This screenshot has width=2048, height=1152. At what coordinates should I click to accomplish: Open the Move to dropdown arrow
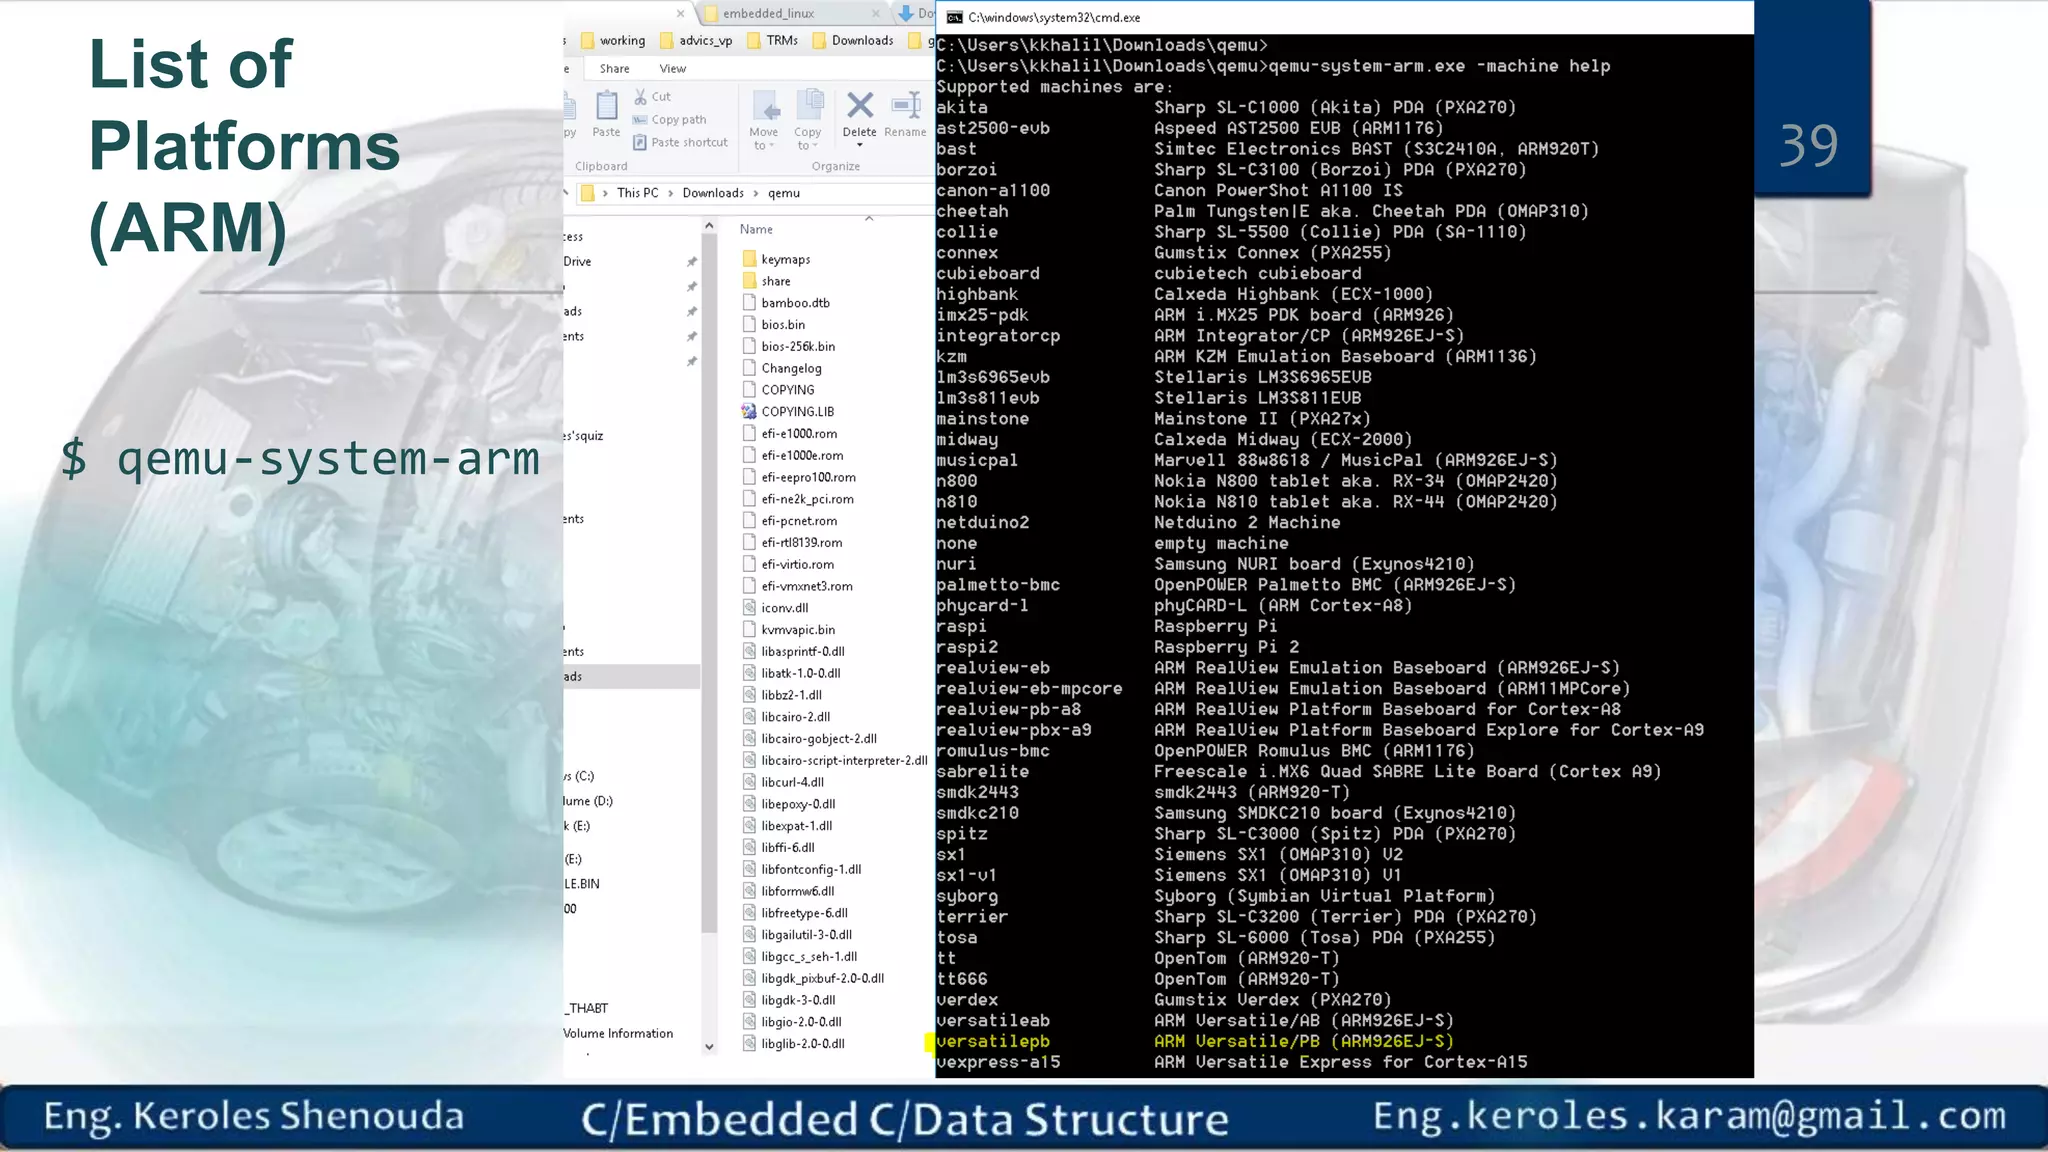click(x=773, y=147)
